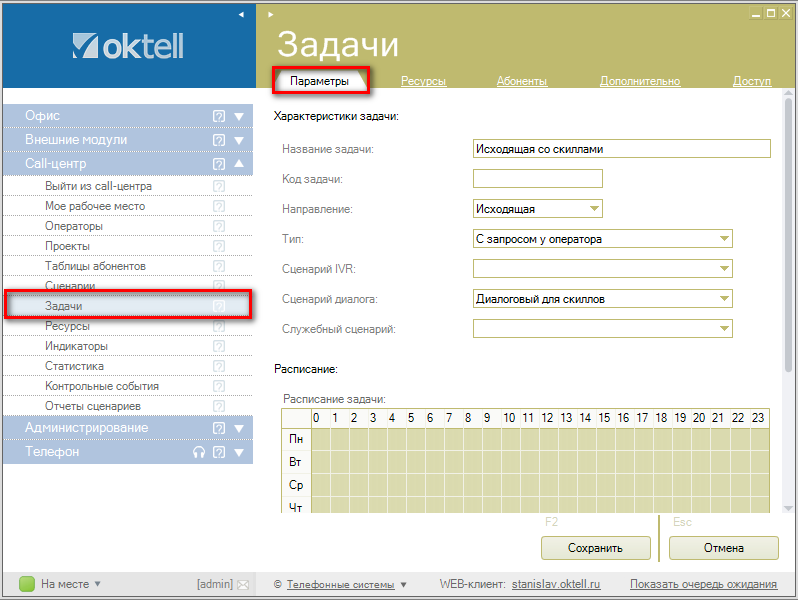Open the Тип dropdown list

tap(724, 239)
